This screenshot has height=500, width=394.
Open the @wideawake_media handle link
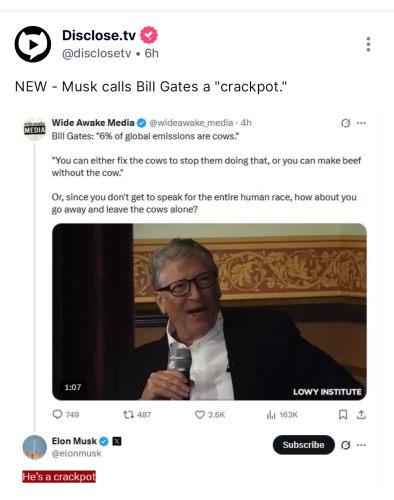[191, 123]
